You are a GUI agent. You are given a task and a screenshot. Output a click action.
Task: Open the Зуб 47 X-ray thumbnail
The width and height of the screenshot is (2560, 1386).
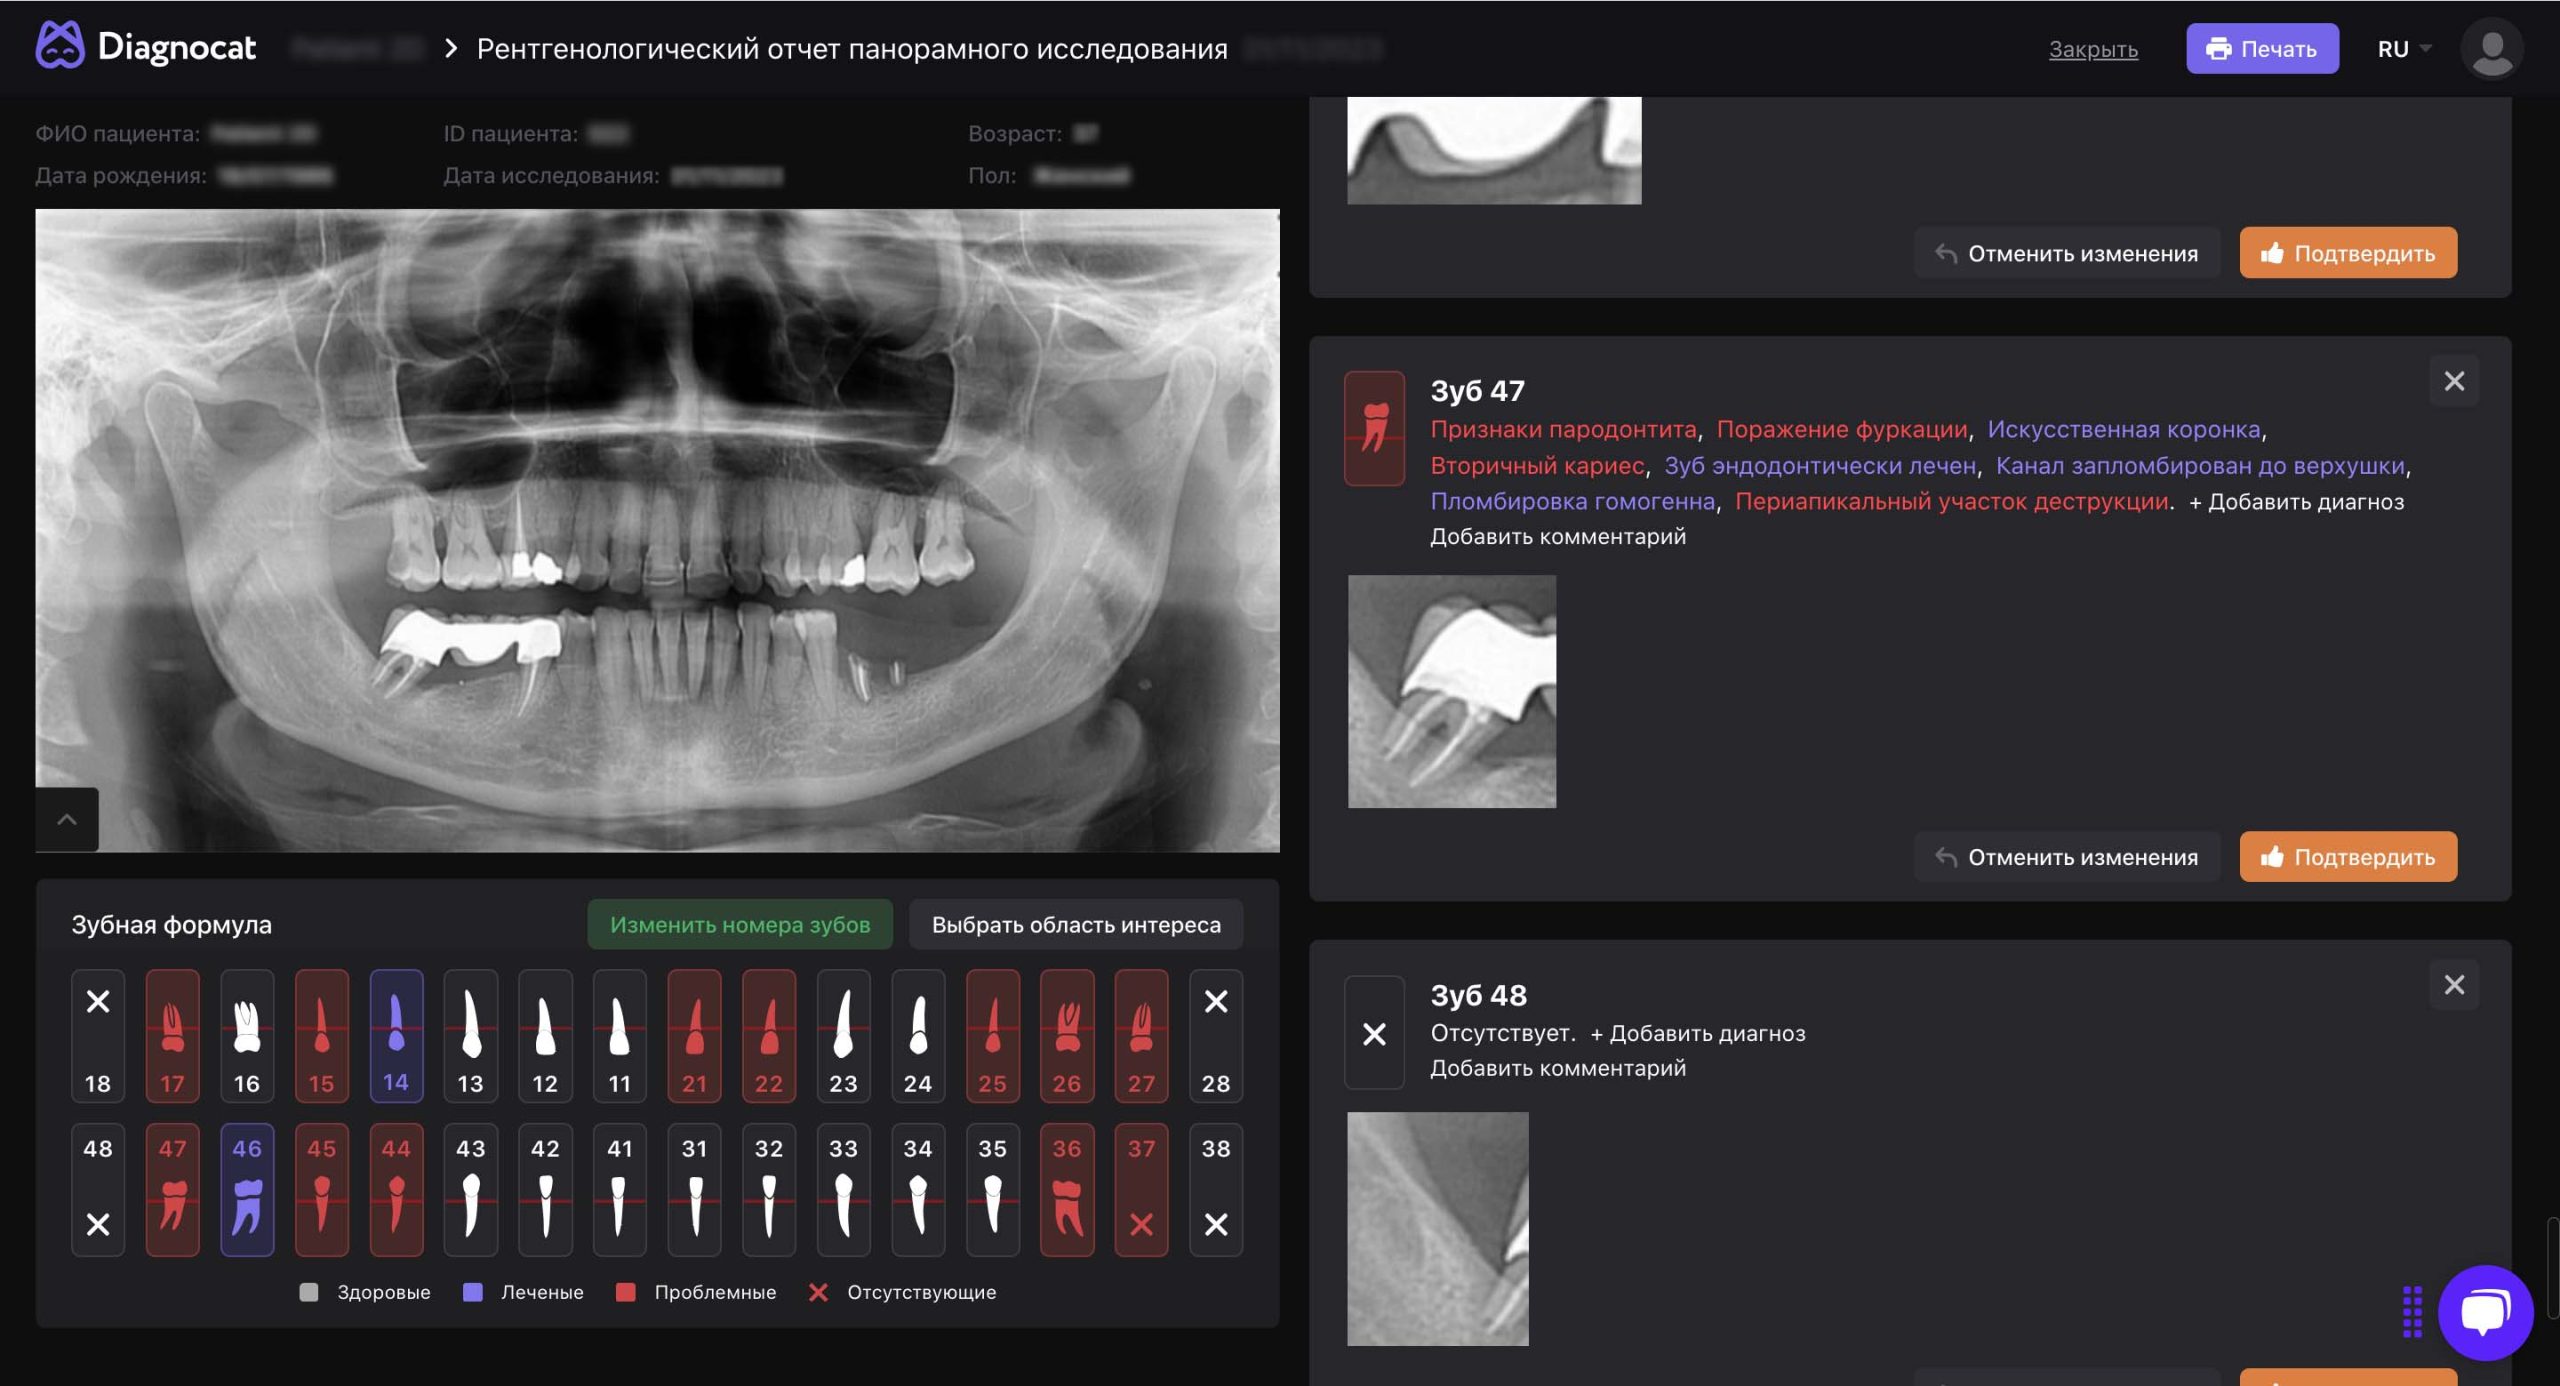tap(1451, 691)
